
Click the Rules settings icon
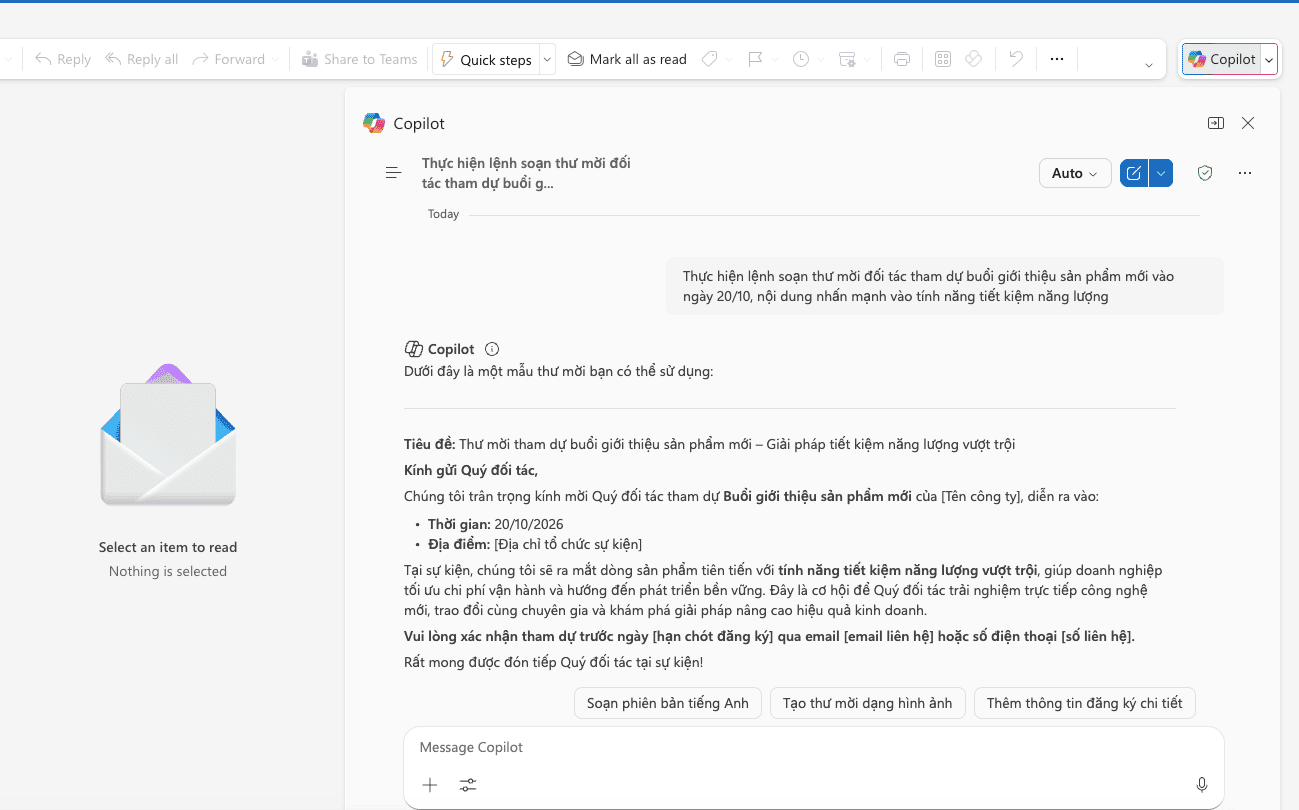tap(847, 59)
